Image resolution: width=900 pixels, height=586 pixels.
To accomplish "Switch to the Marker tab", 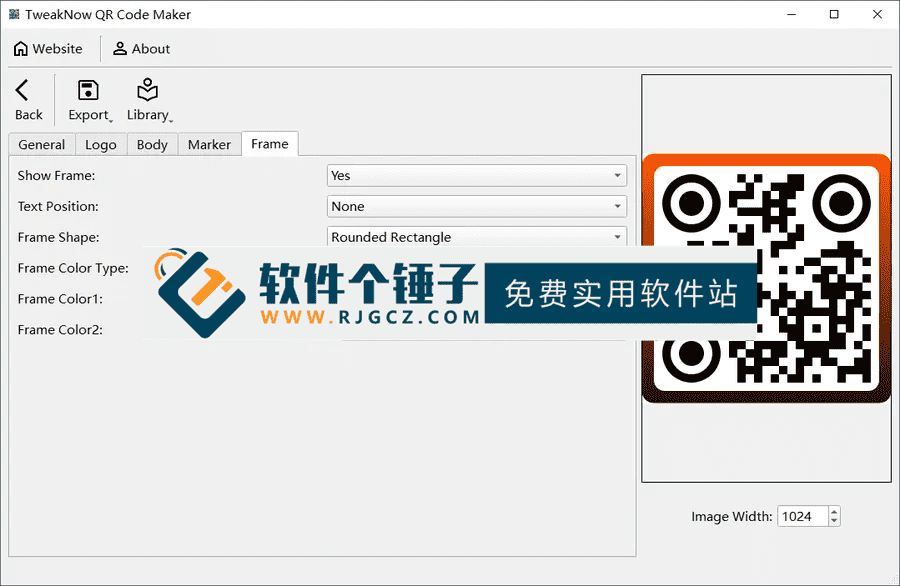I will (x=209, y=144).
